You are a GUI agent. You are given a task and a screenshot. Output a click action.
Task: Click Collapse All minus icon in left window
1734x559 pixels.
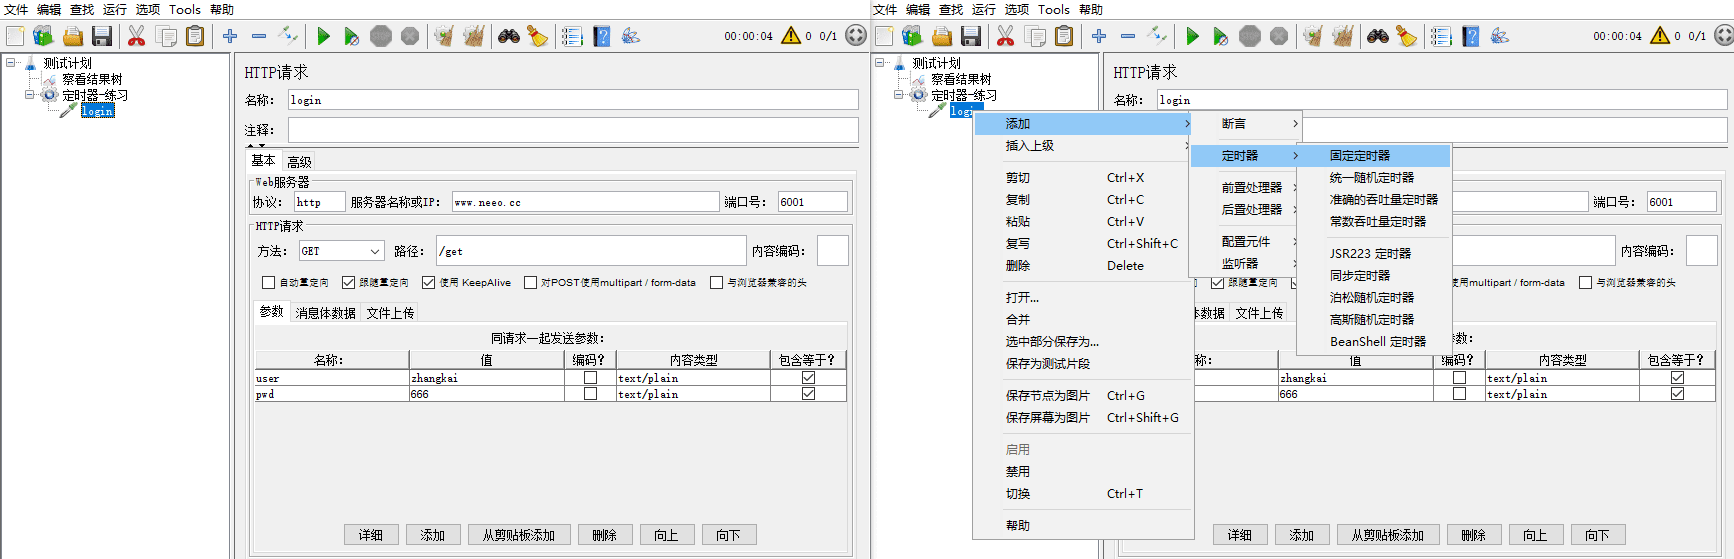coord(259,36)
